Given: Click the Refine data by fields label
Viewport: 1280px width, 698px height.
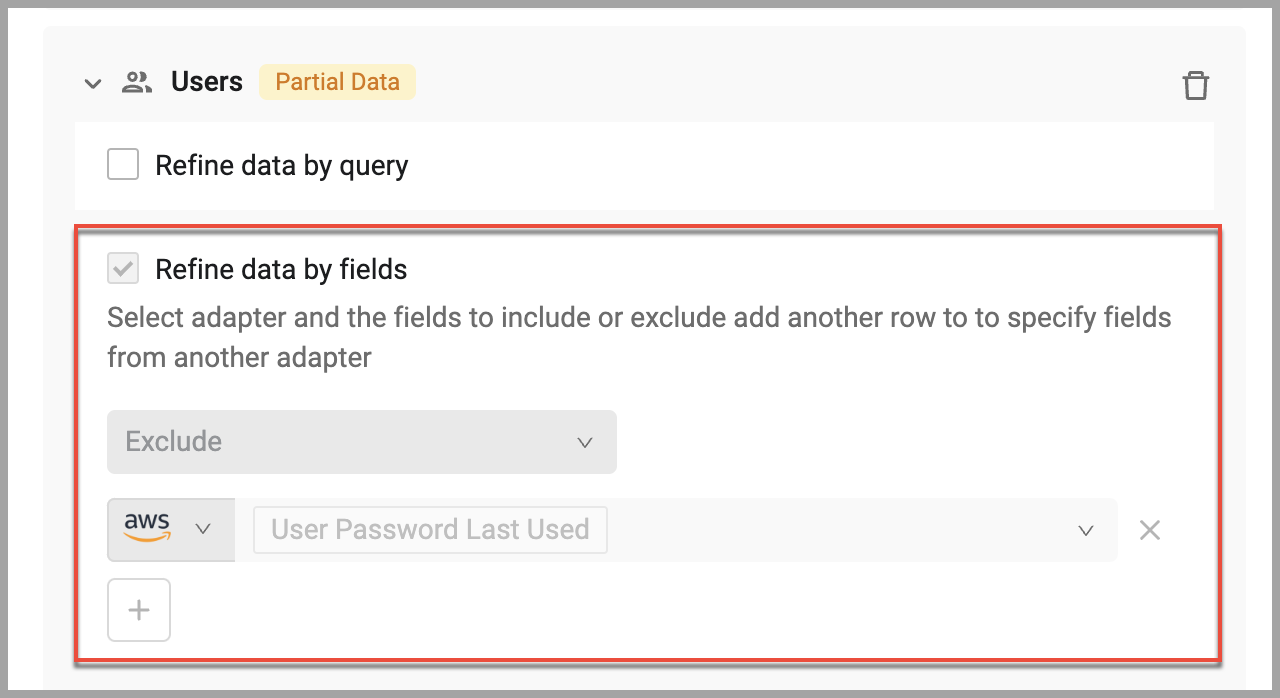Looking at the screenshot, I should (x=281, y=269).
